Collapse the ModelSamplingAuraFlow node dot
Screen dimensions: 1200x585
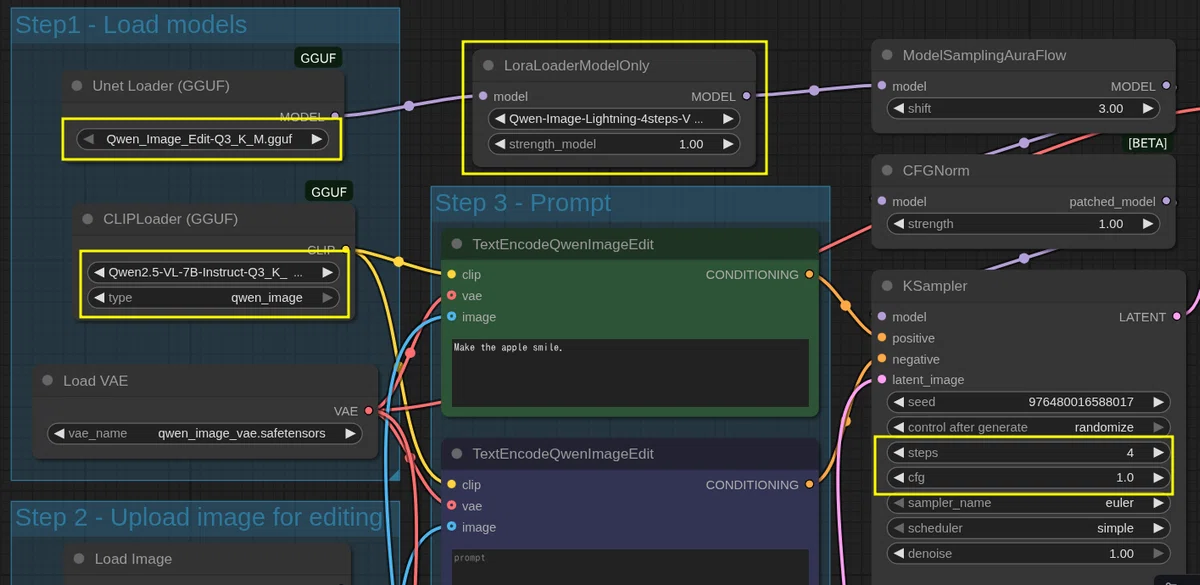(x=887, y=56)
